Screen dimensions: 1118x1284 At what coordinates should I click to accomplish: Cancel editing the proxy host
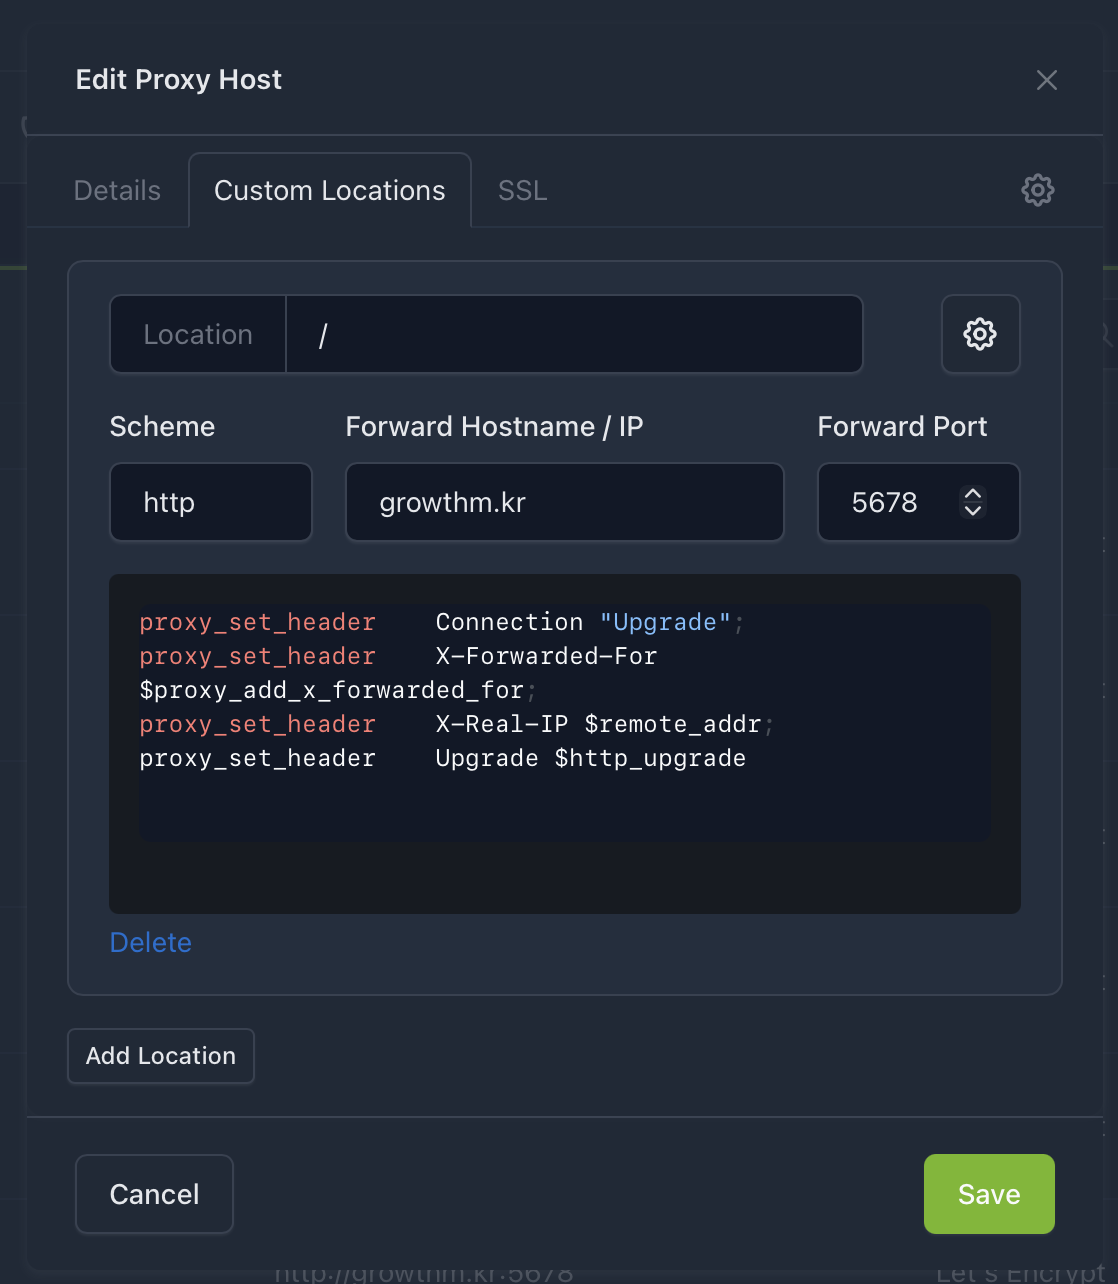click(x=154, y=1194)
